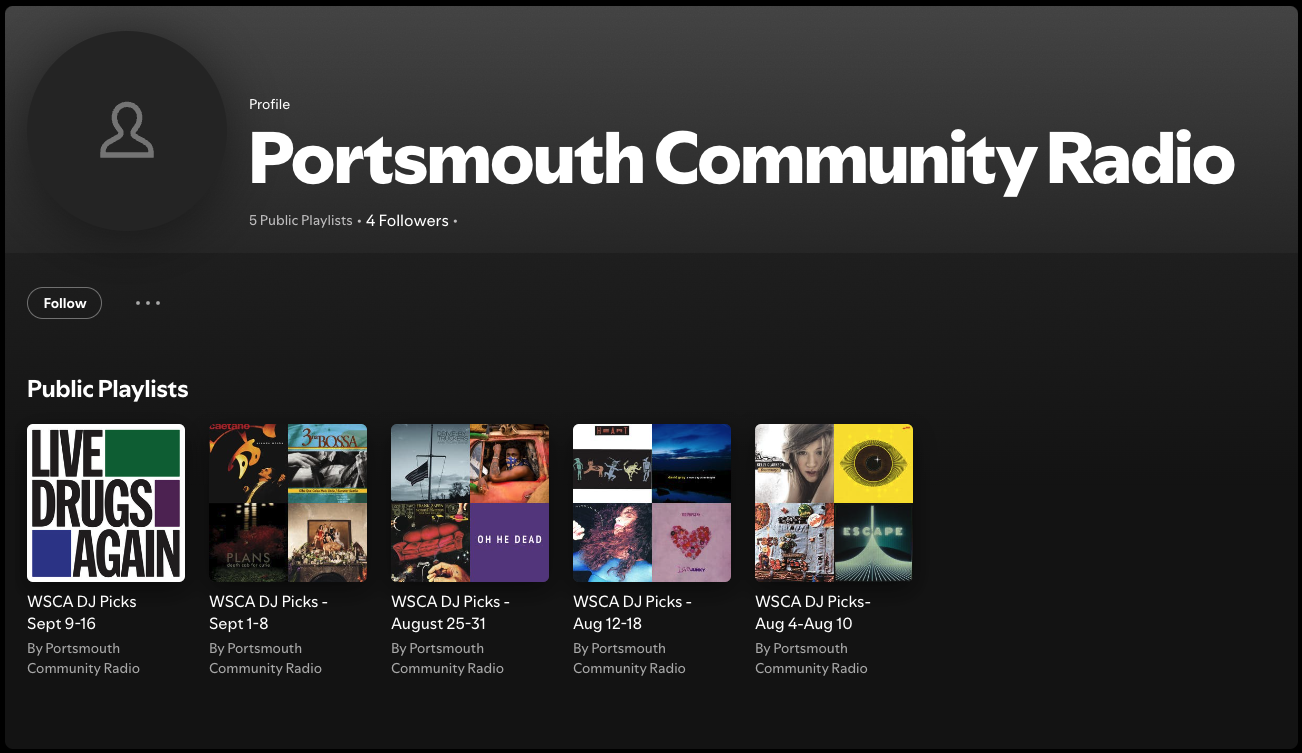Click the Portsmouth Community Radio profile name heading
This screenshot has width=1302, height=753.
(x=741, y=158)
